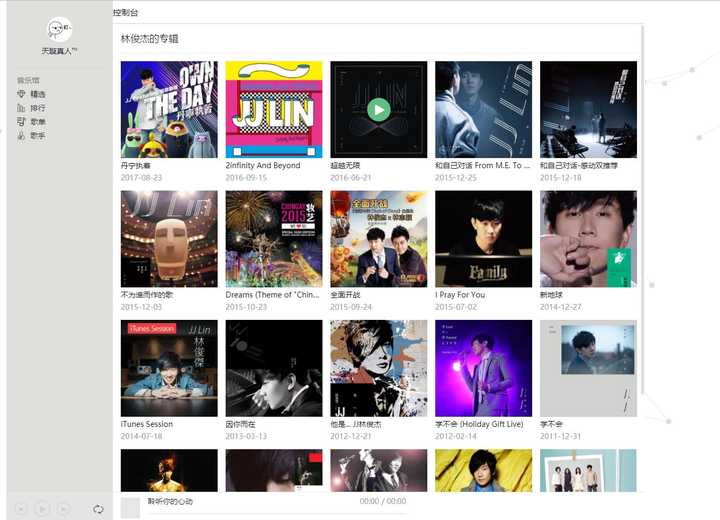Viewport: 720px width, 520px height.
Task: Click the album list vertical scrollbar
Action: tap(642, 209)
